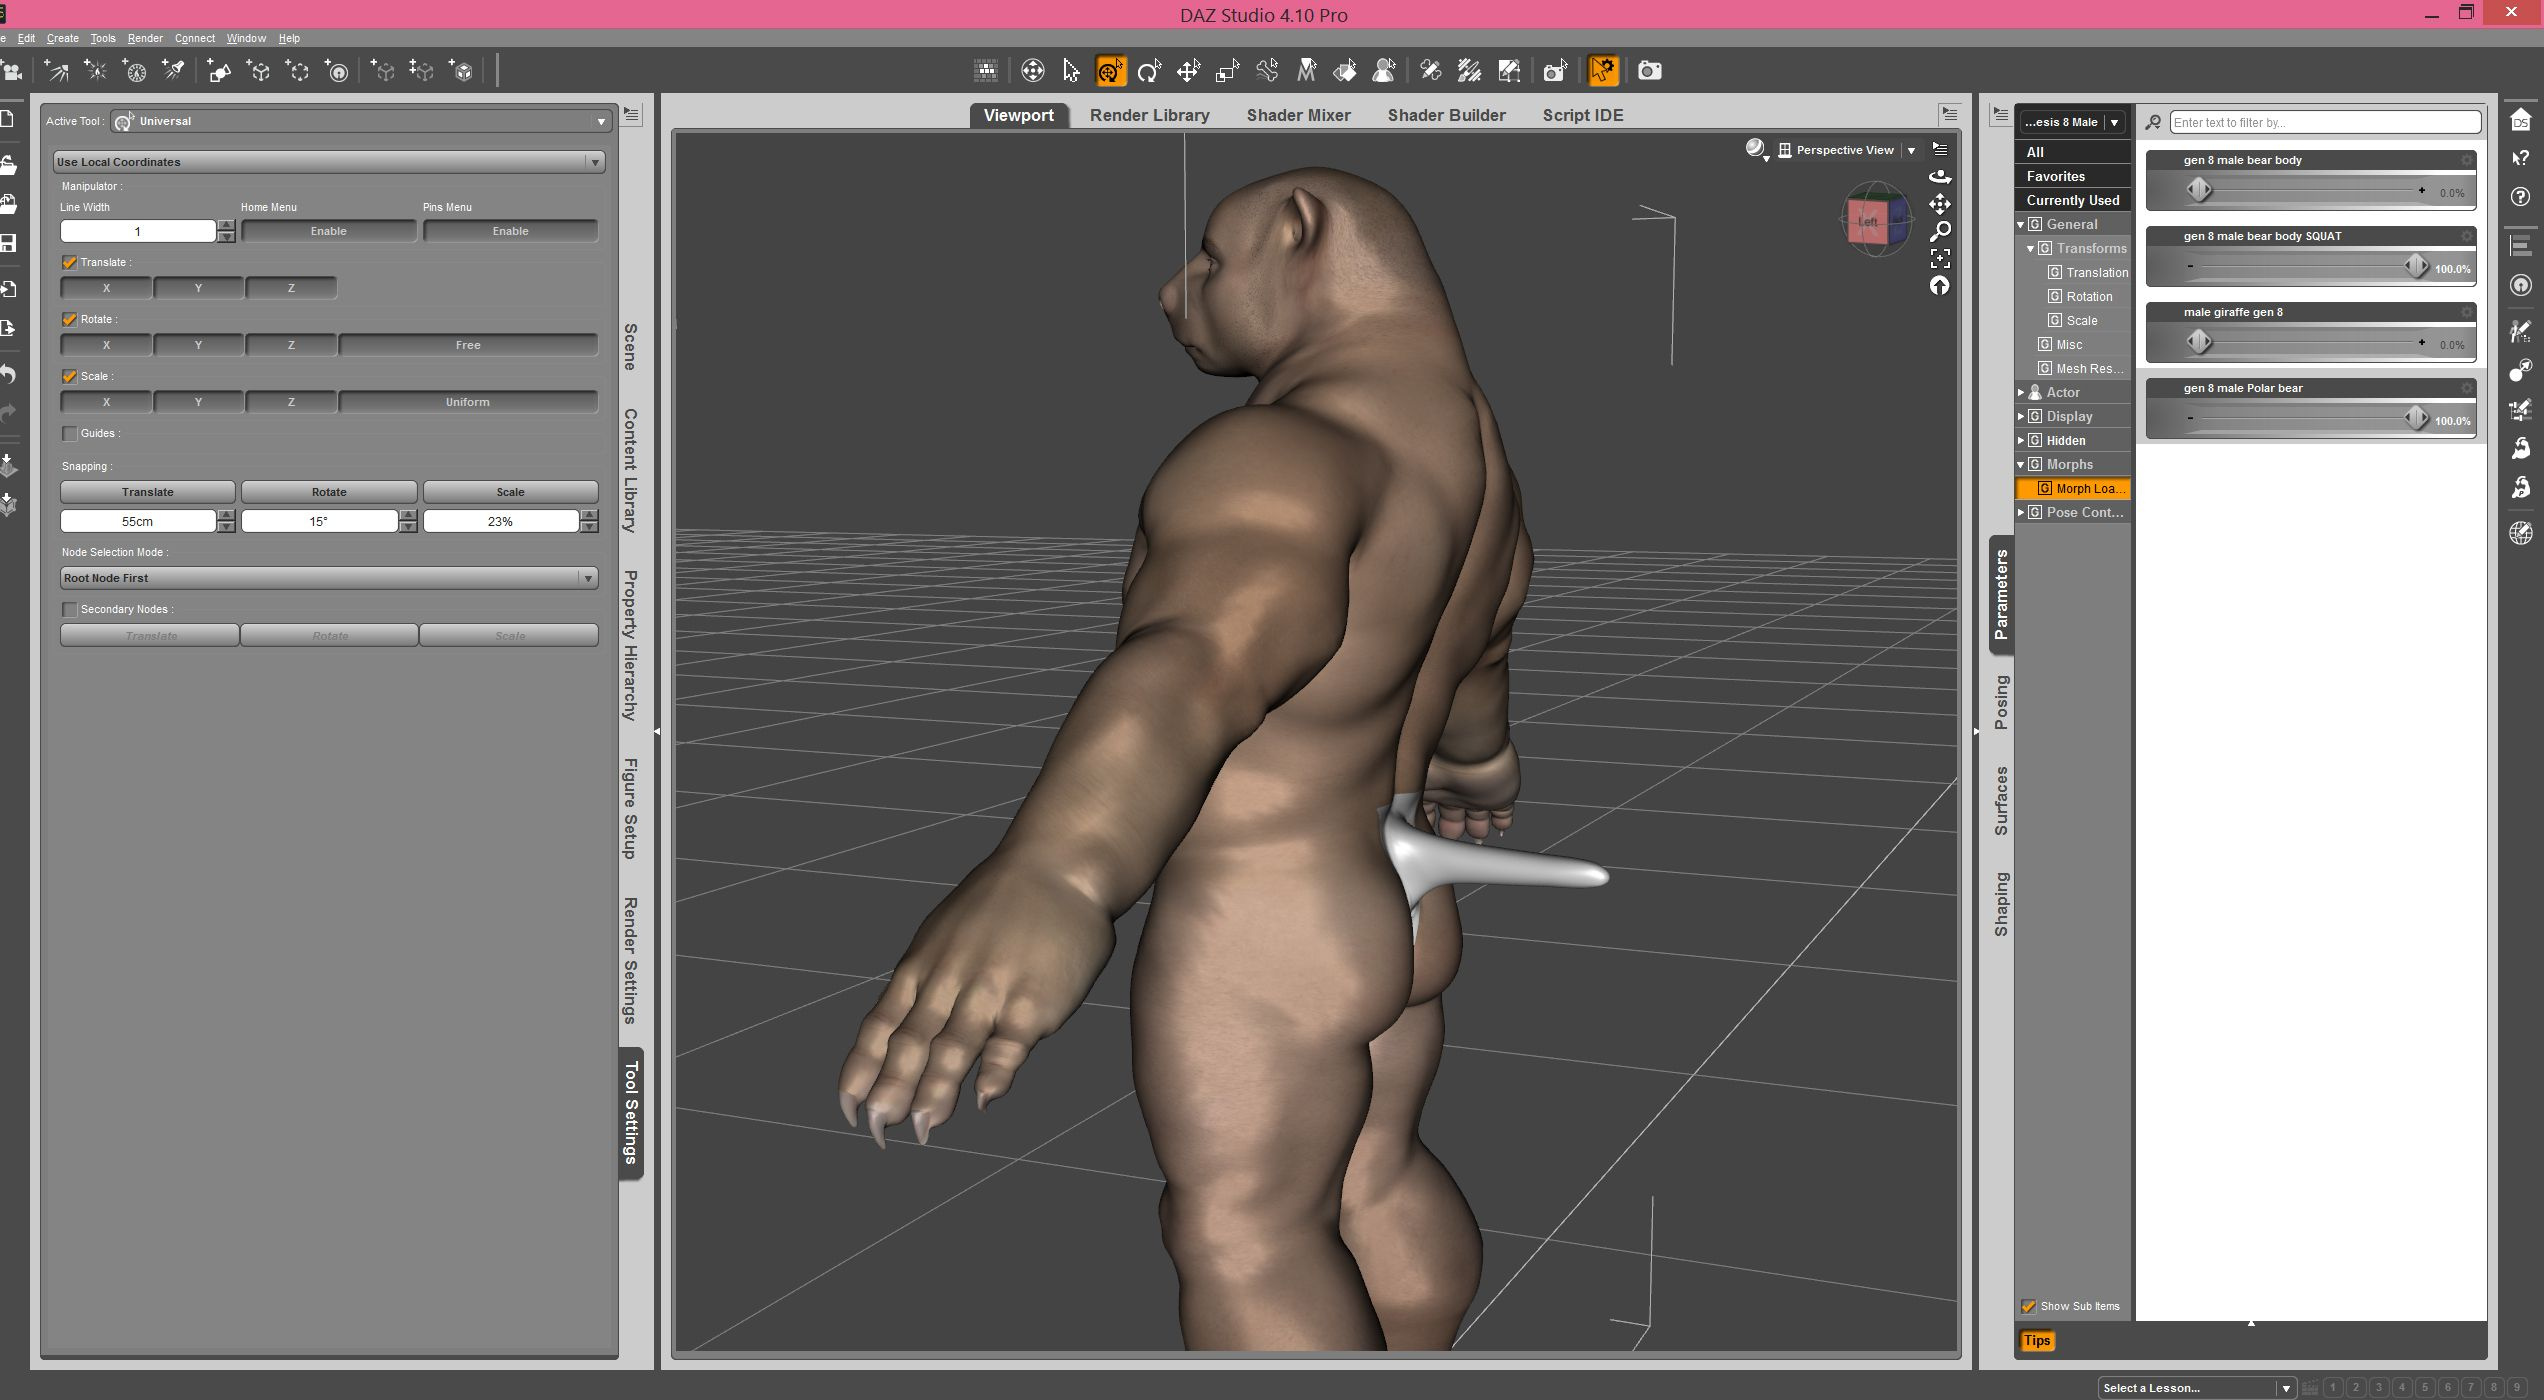The image size is (2544, 1400).
Task: Open the Perspective View dropdown
Action: 1911,150
